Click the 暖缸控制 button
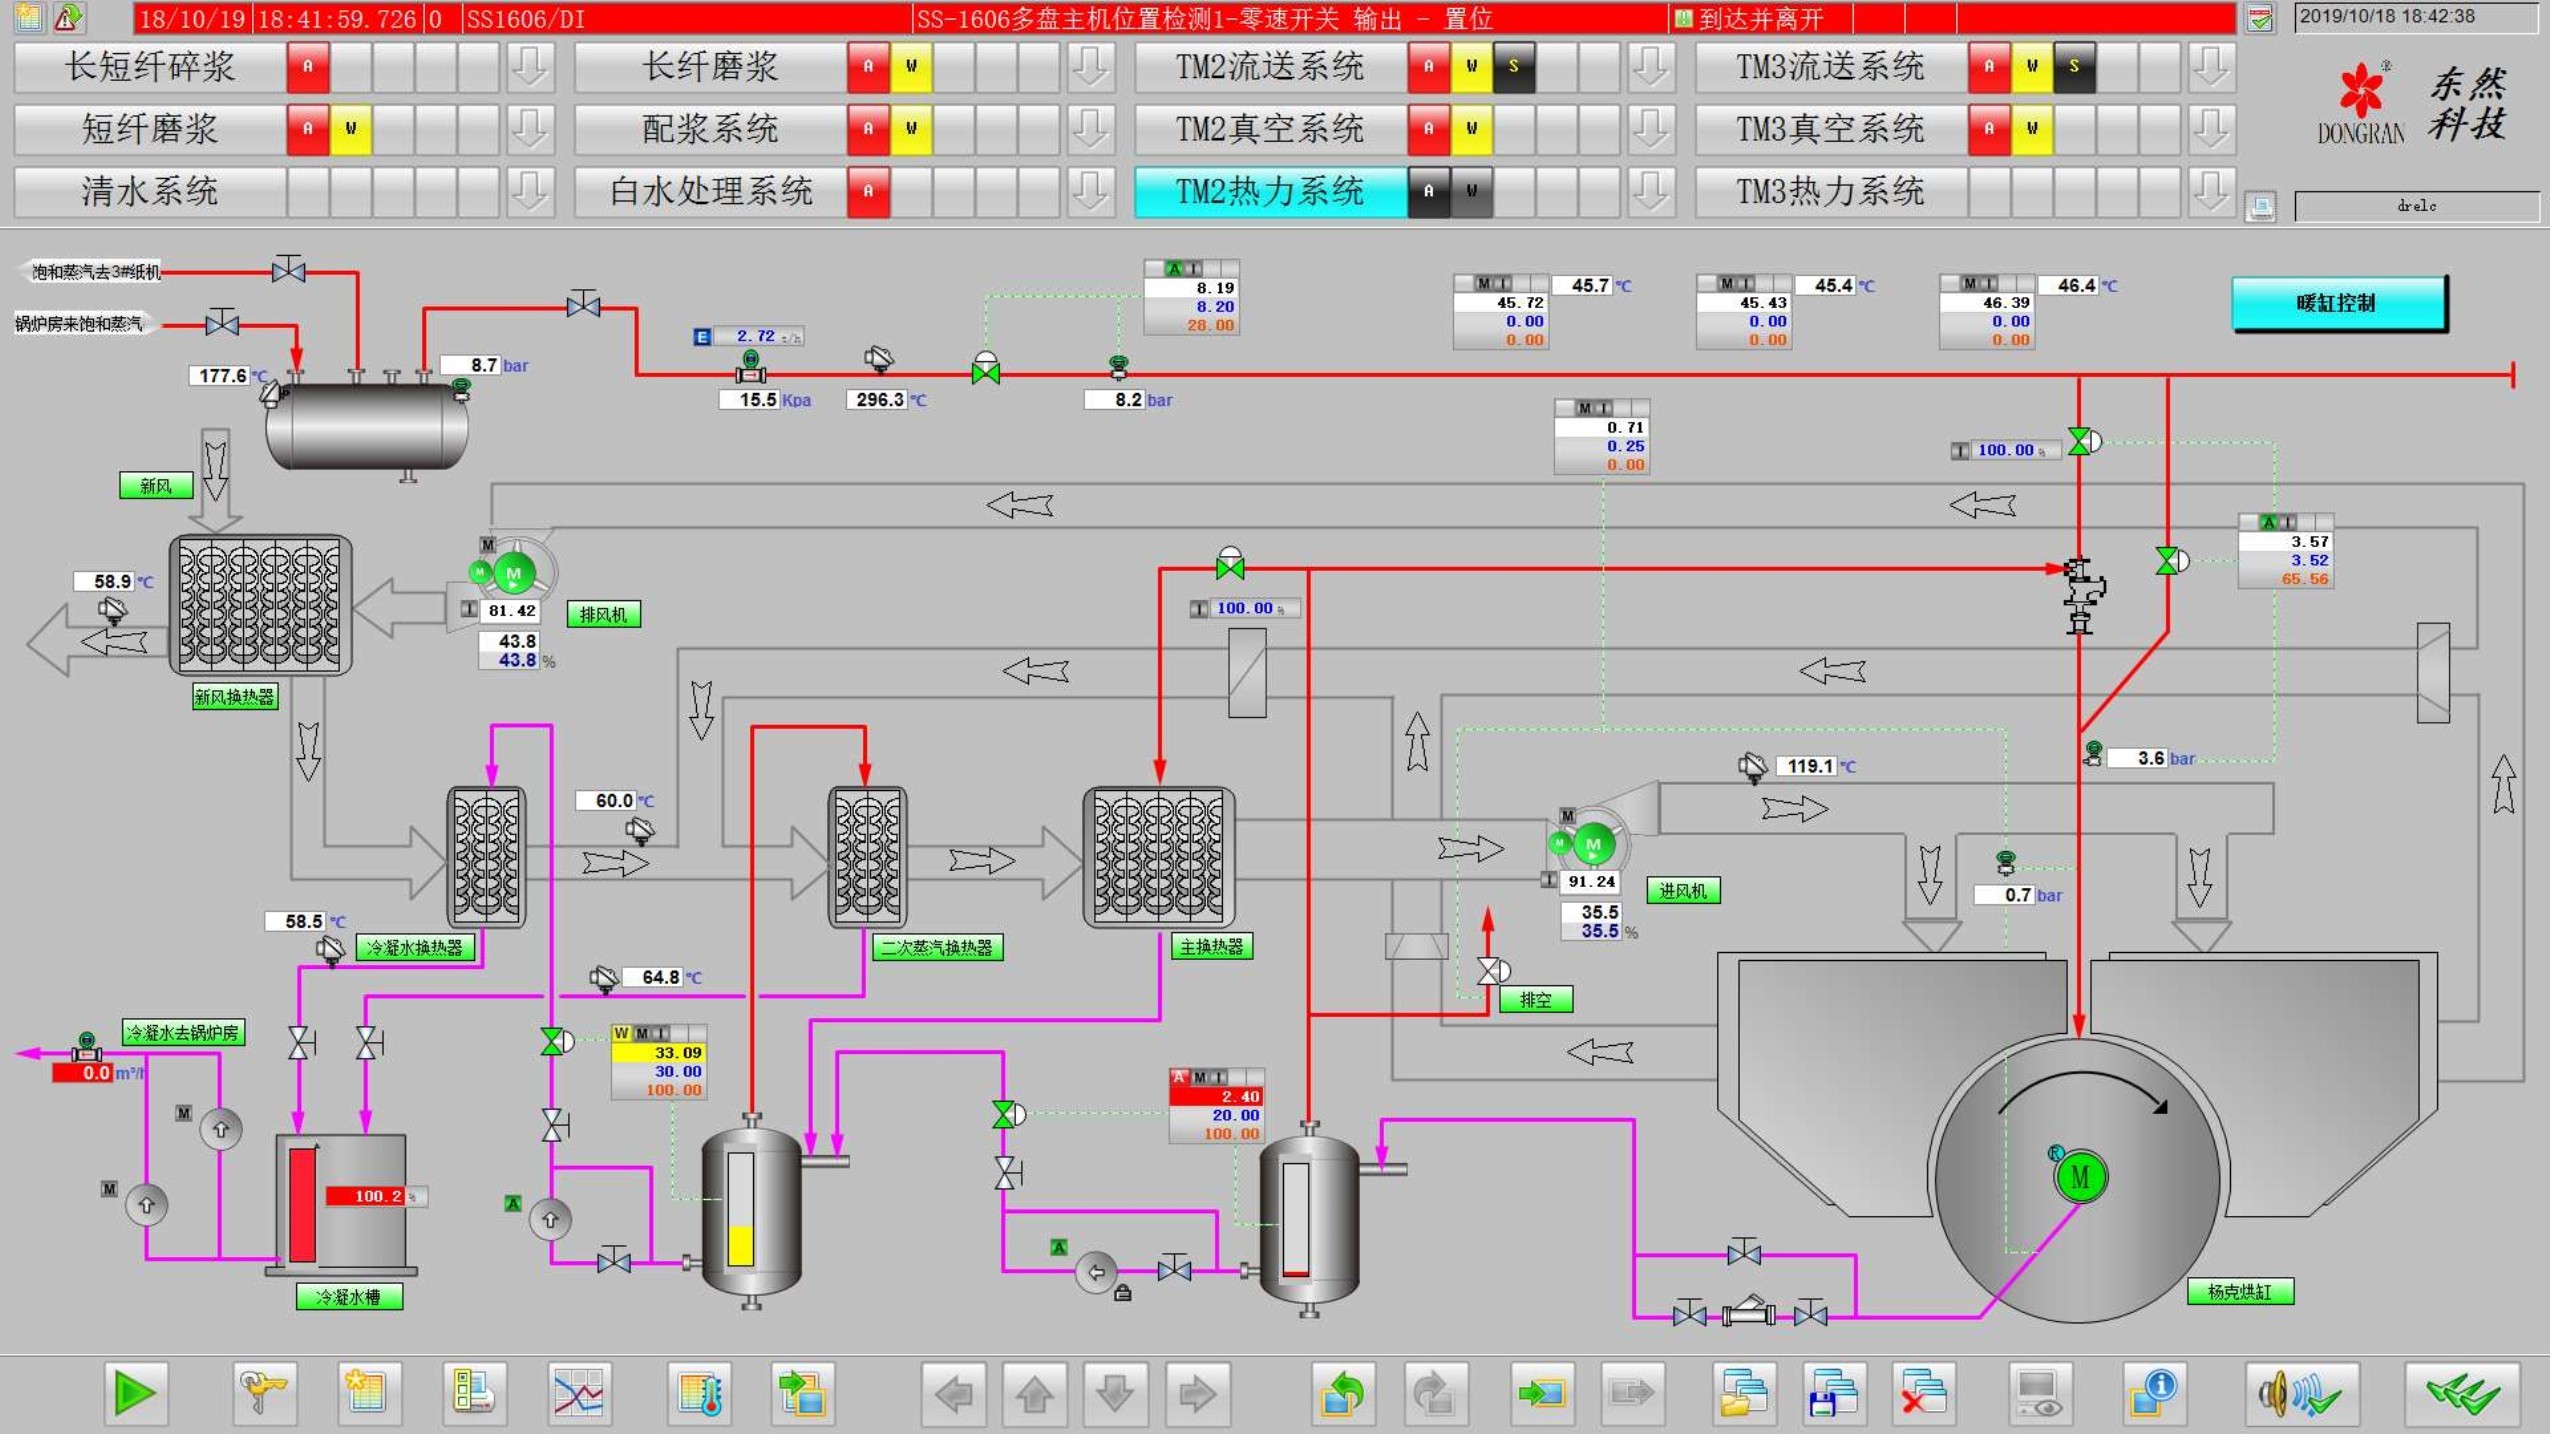2553x1440 pixels. click(x=2337, y=303)
